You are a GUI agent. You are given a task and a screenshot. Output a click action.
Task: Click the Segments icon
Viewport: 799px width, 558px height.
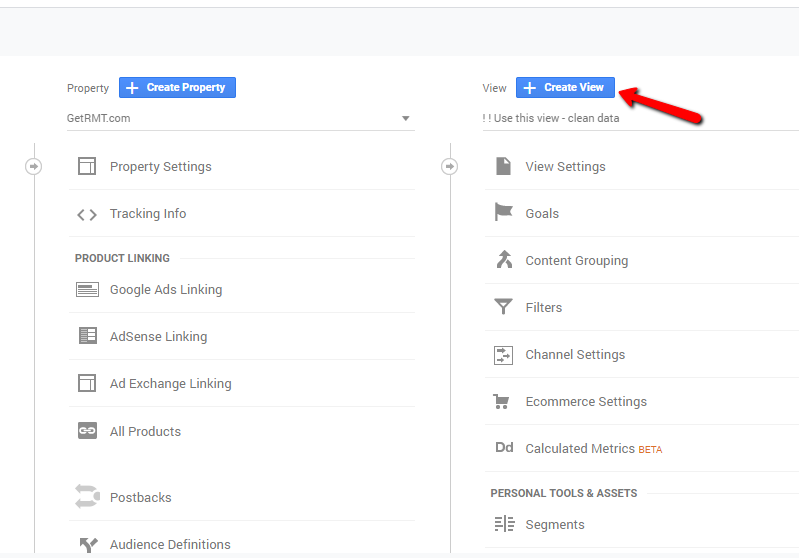[x=504, y=523]
